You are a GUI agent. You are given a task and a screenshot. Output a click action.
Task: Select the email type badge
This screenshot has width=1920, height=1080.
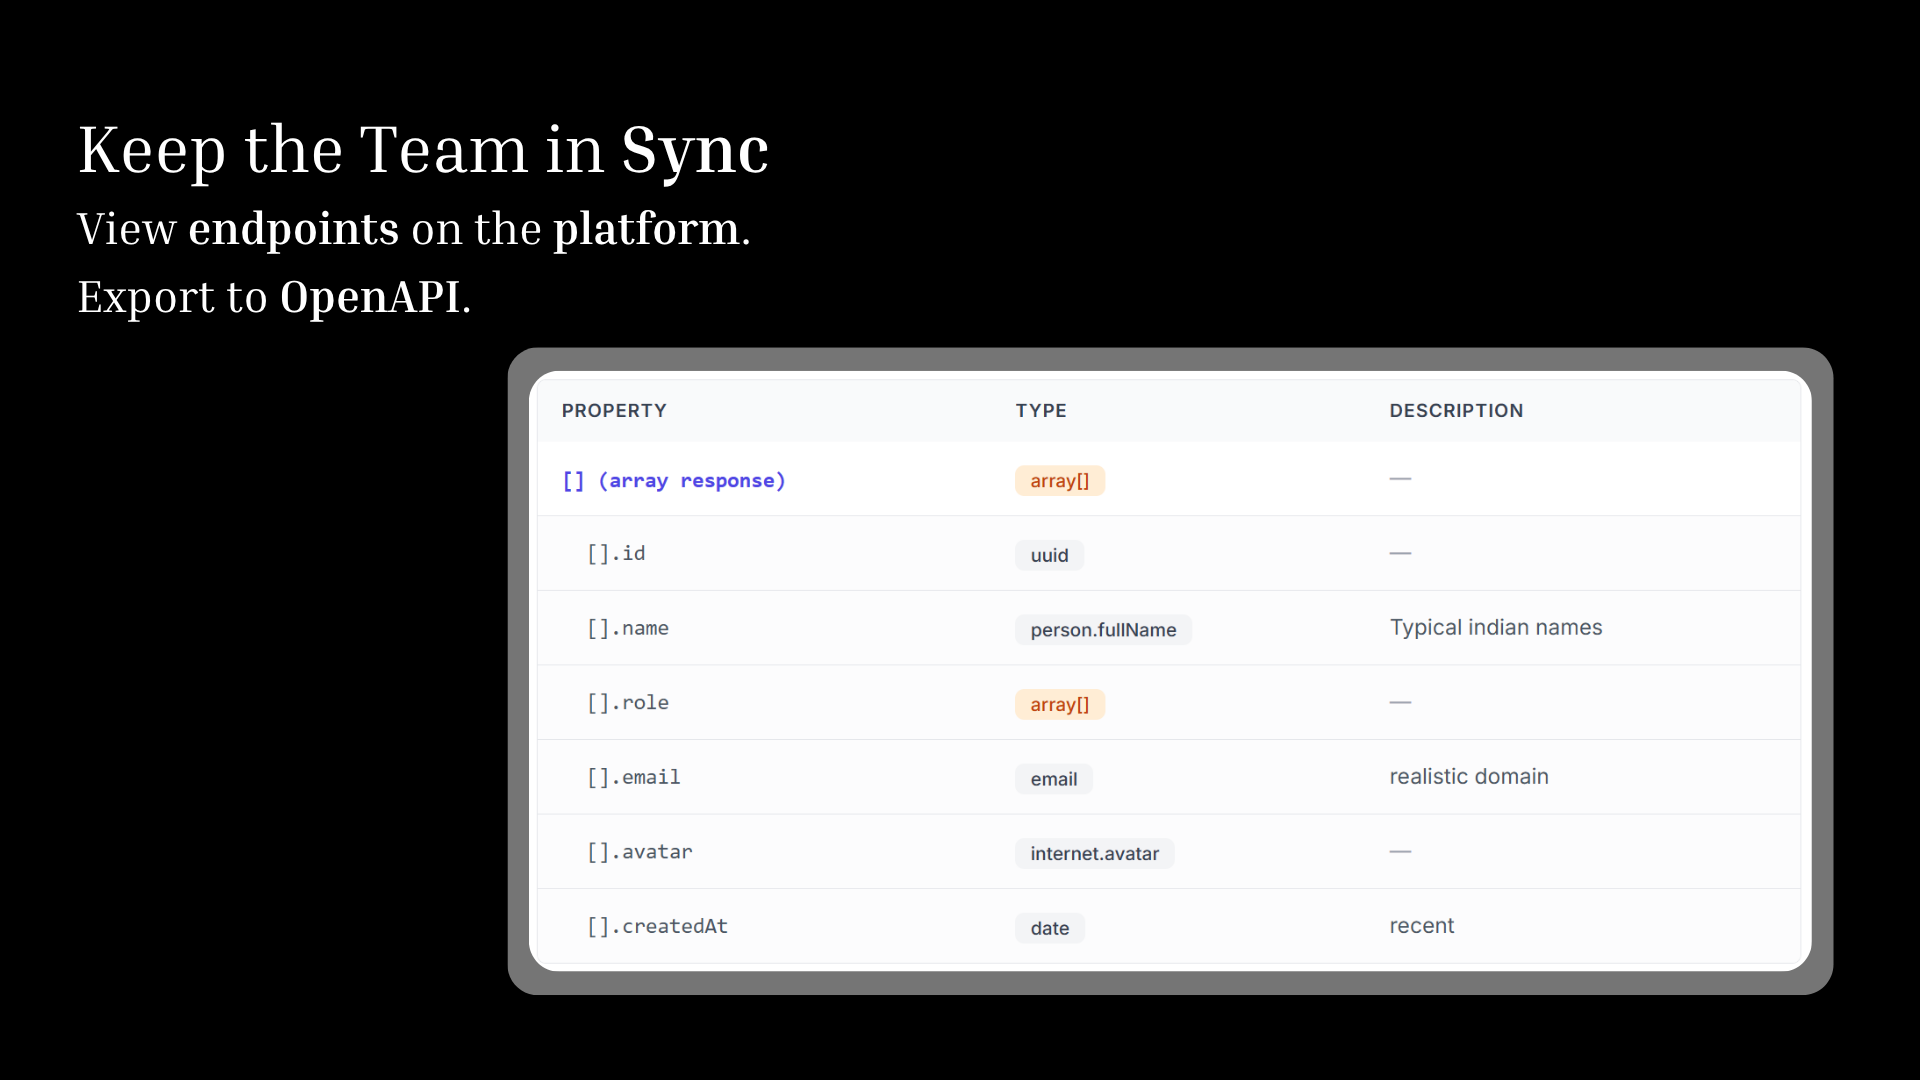pyautogui.click(x=1053, y=779)
